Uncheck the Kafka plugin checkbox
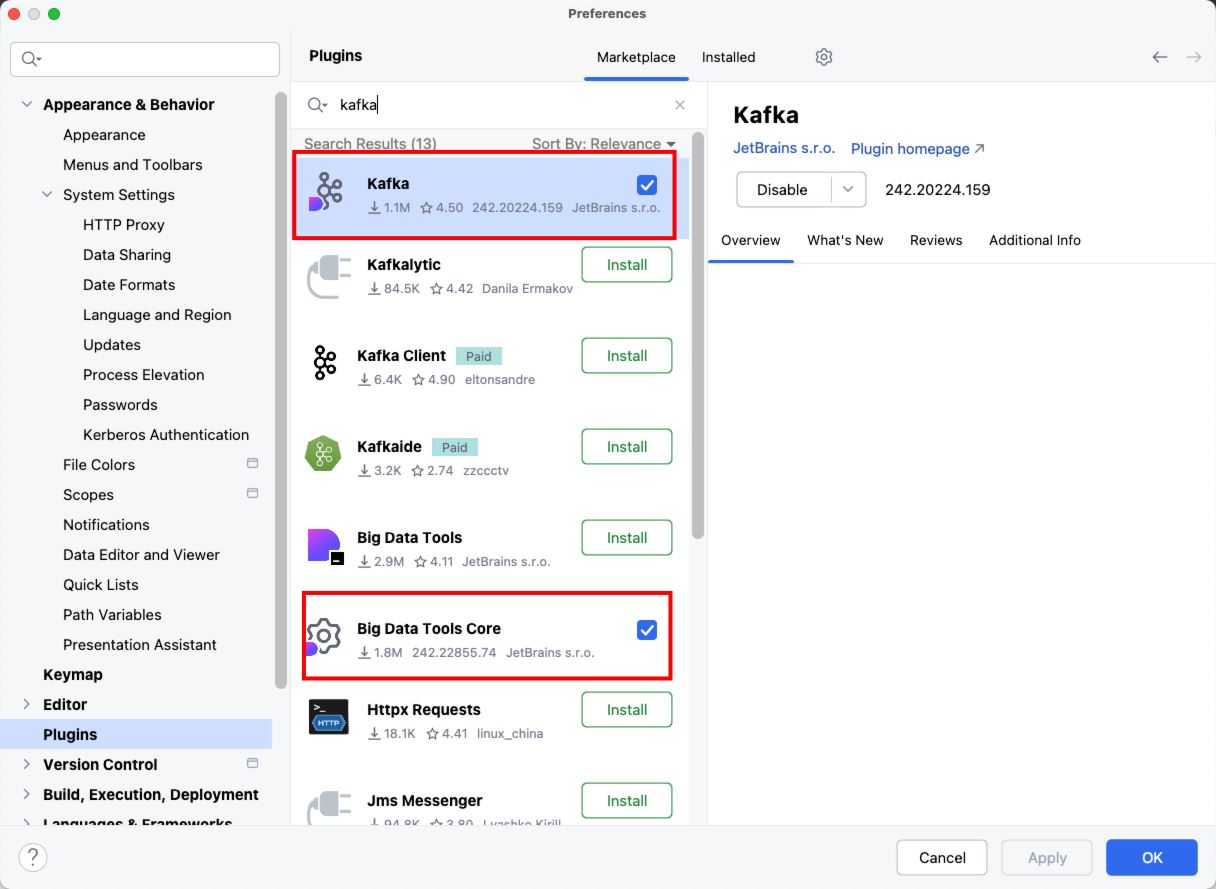This screenshot has width=1216, height=889. pos(647,185)
